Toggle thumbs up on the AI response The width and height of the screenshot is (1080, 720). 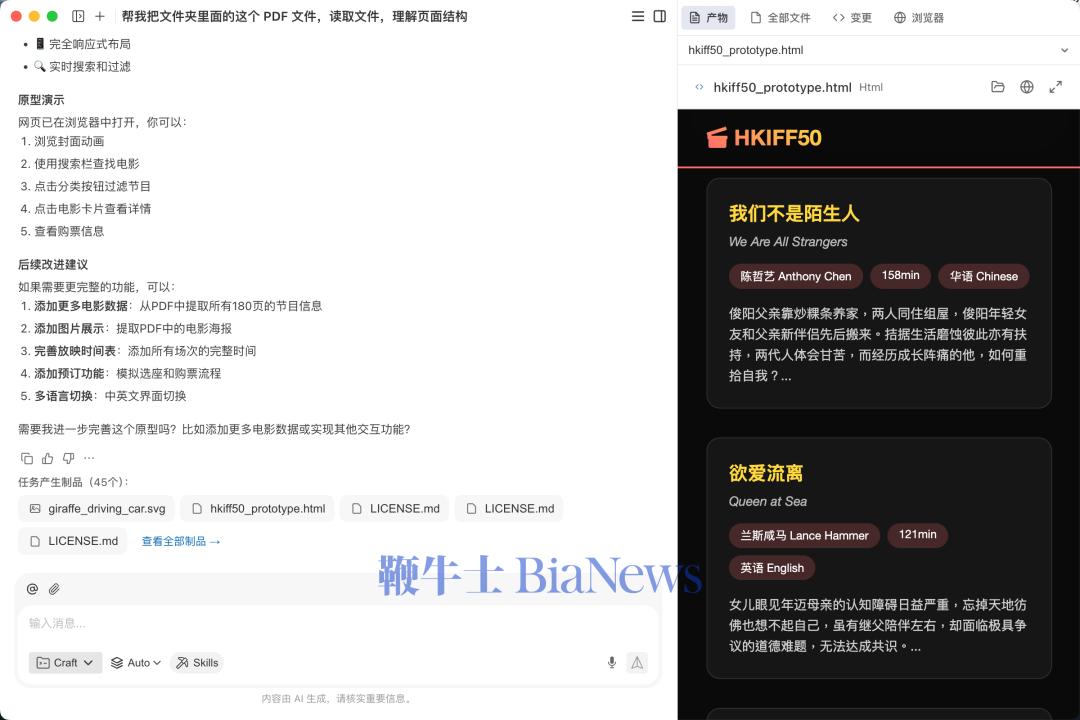[48, 458]
